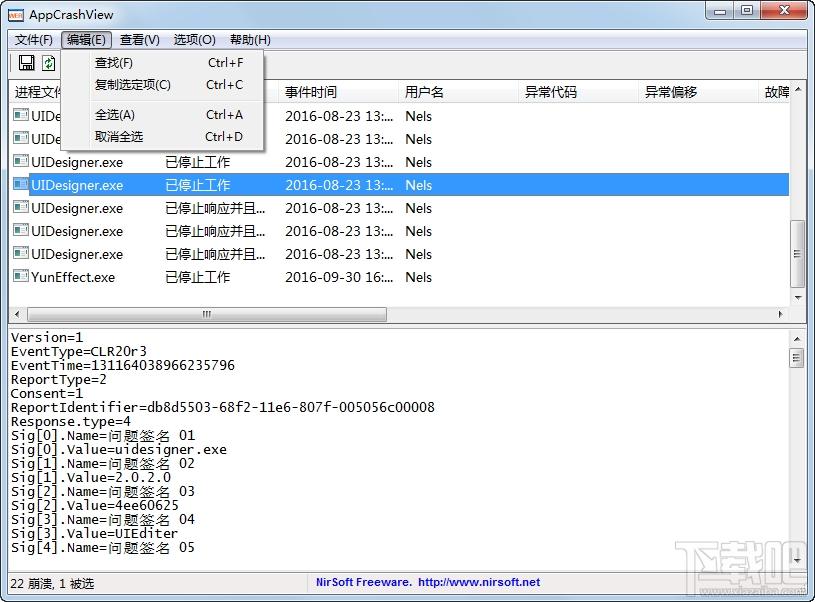Click the Sig[0].Value=uidesigner.exe line
Image resolution: width=815 pixels, height=602 pixels.
(x=119, y=449)
